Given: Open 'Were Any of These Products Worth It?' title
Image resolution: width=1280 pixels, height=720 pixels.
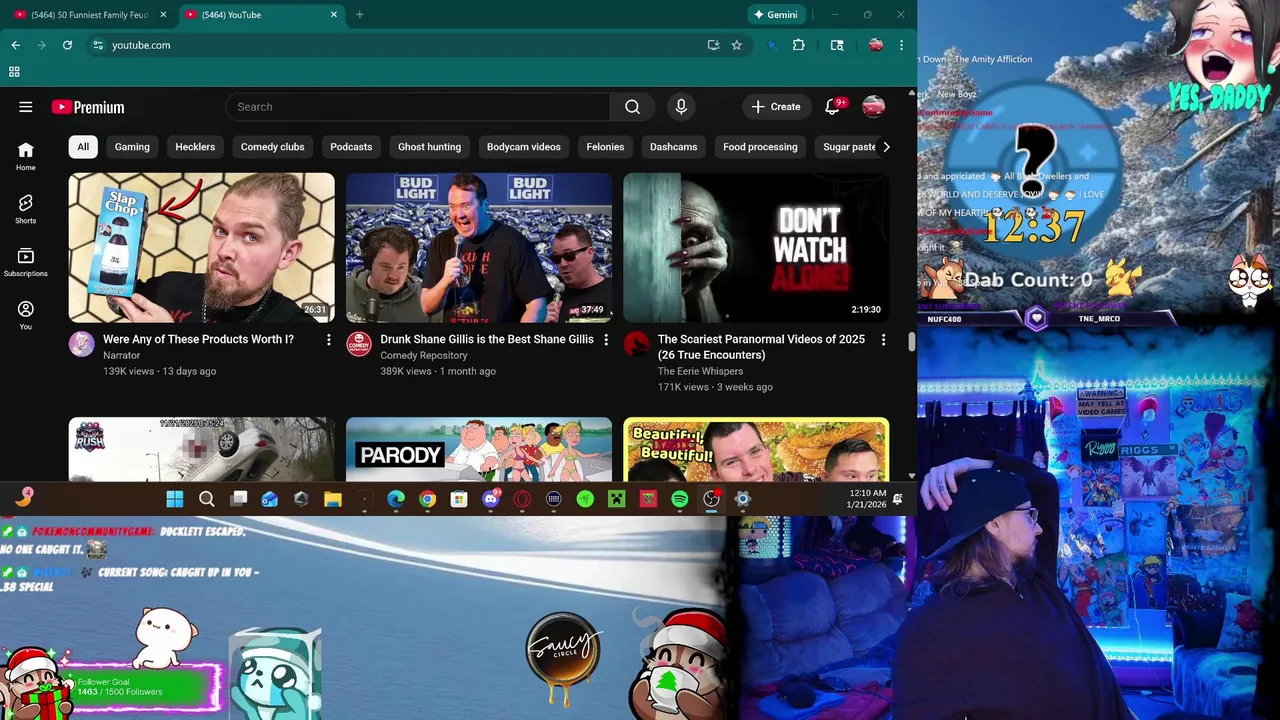Looking at the screenshot, I should 198,339.
